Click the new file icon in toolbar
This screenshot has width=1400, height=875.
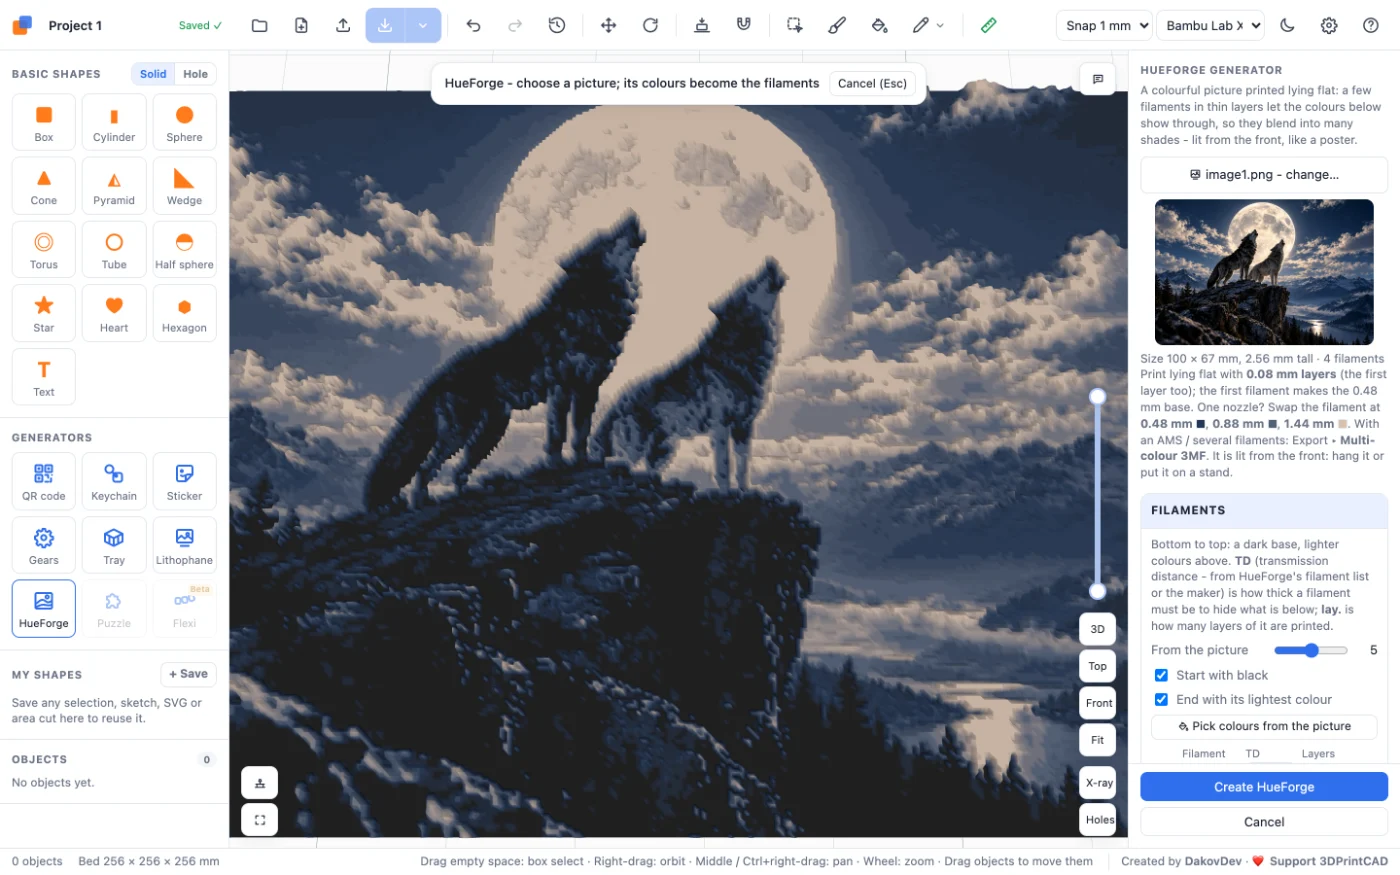pos(301,25)
